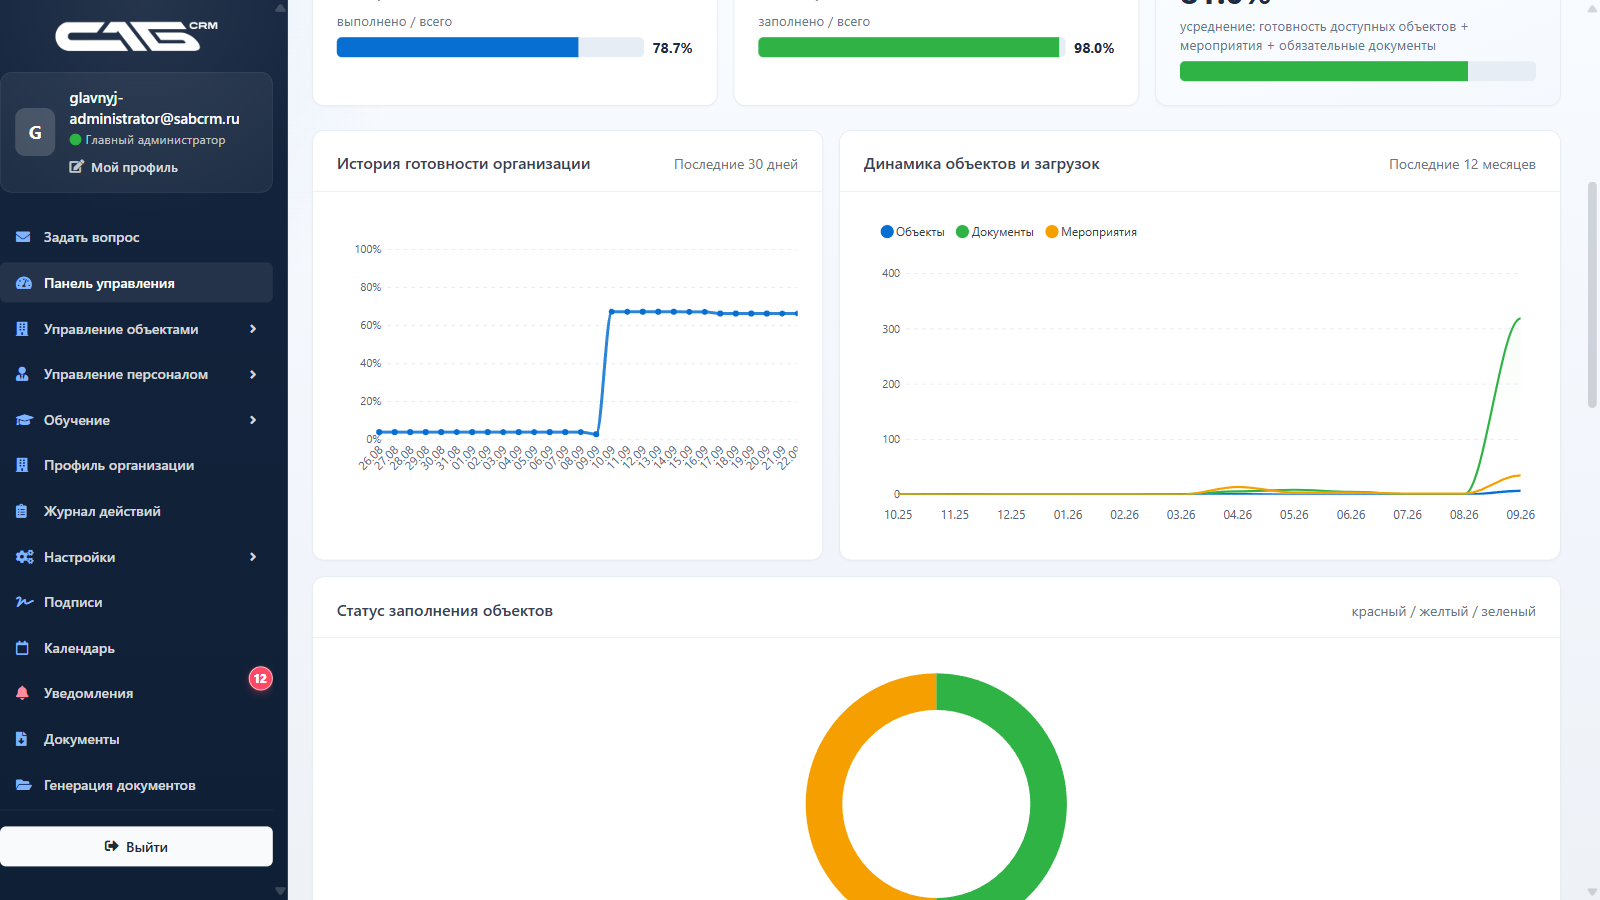This screenshot has height=900, width=1600.
Task: Click the red 12 notifications badge
Action: [260, 679]
